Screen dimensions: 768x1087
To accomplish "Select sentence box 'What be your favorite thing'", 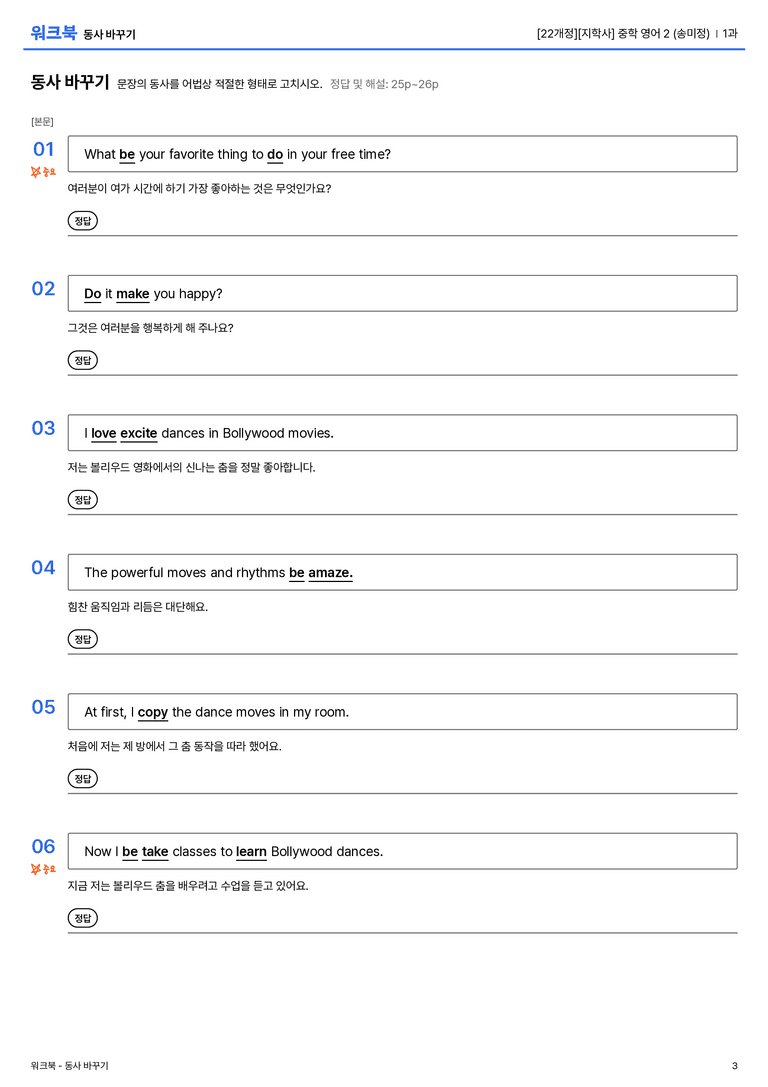I will point(403,154).
